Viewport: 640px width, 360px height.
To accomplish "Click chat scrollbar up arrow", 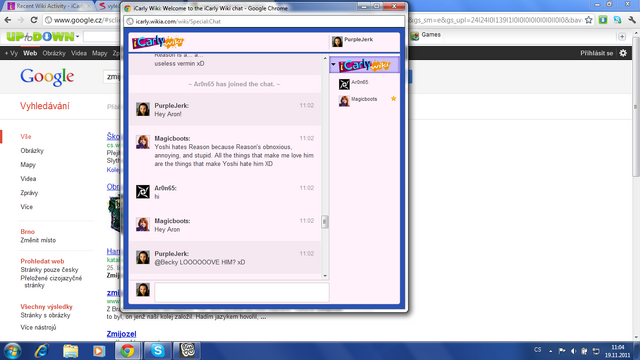I will [x=325, y=58].
